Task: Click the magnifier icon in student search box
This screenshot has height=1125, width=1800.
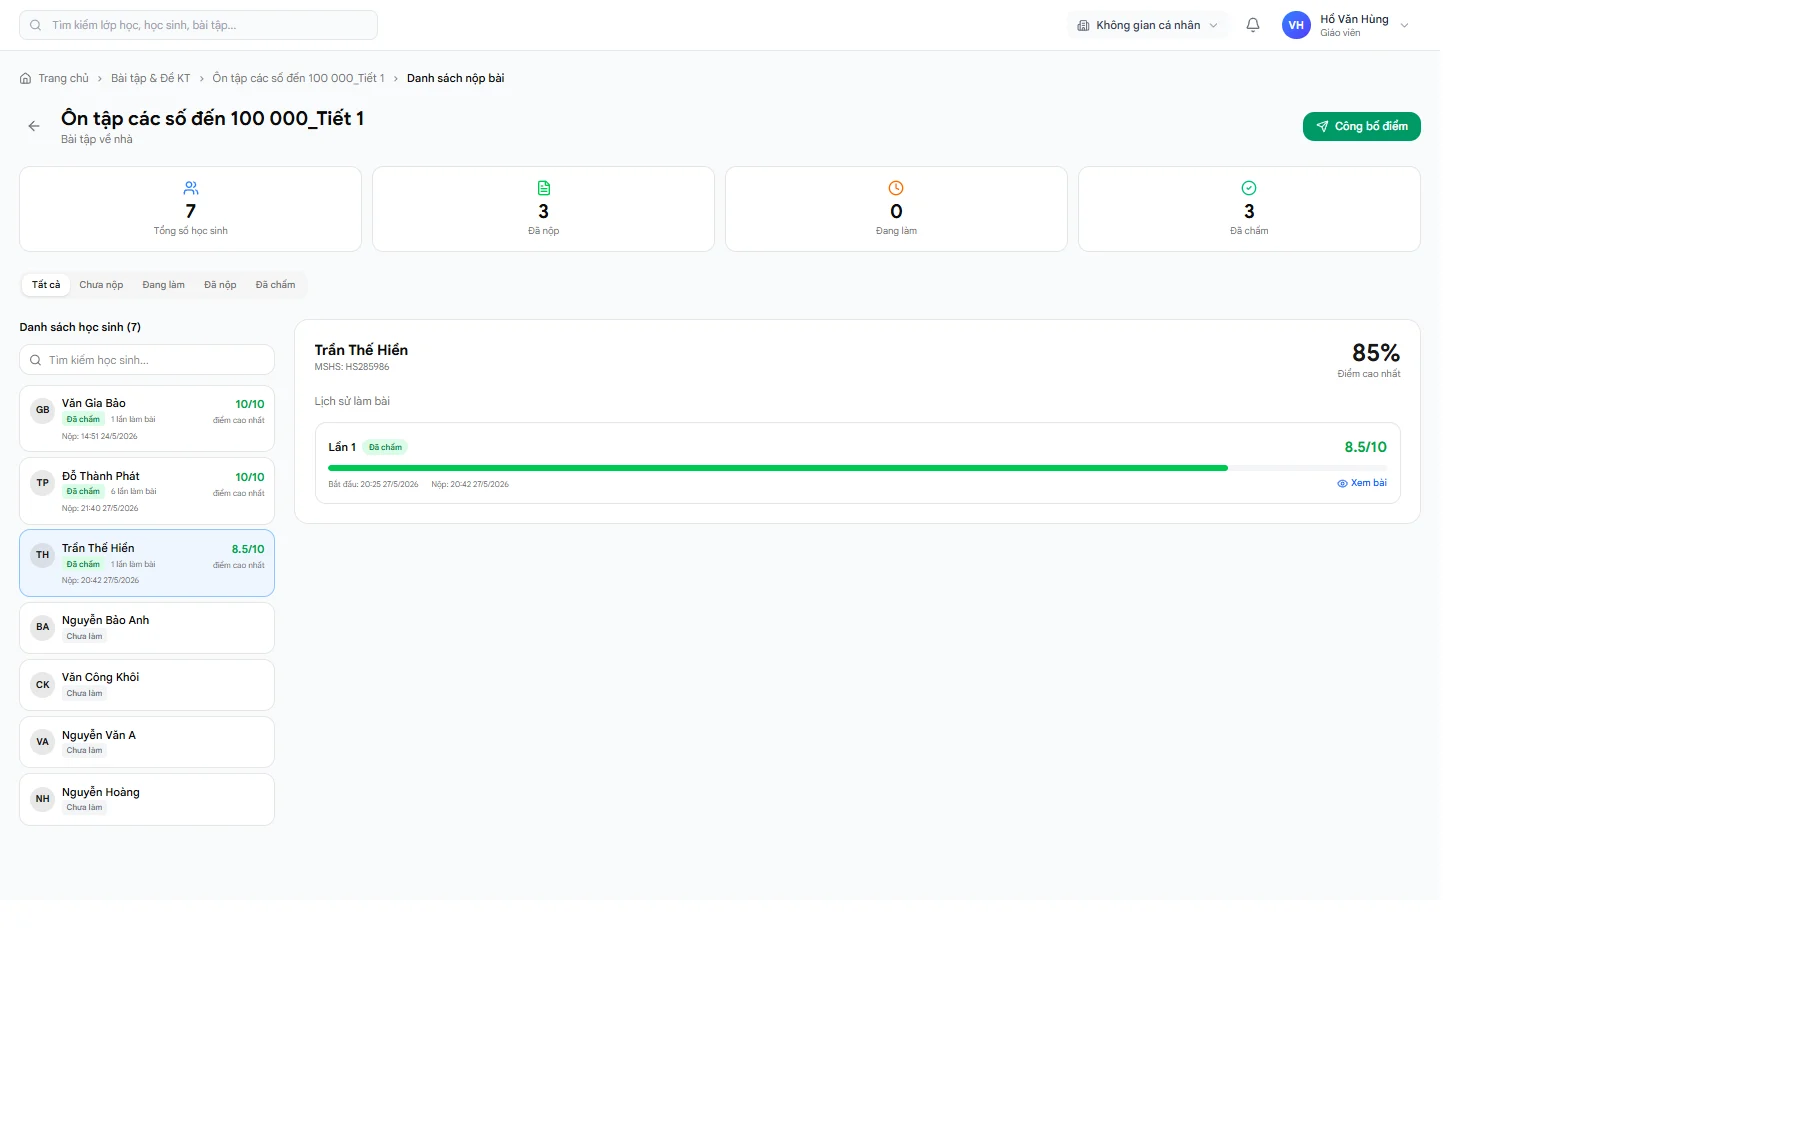Action: pyautogui.click(x=36, y=360)
